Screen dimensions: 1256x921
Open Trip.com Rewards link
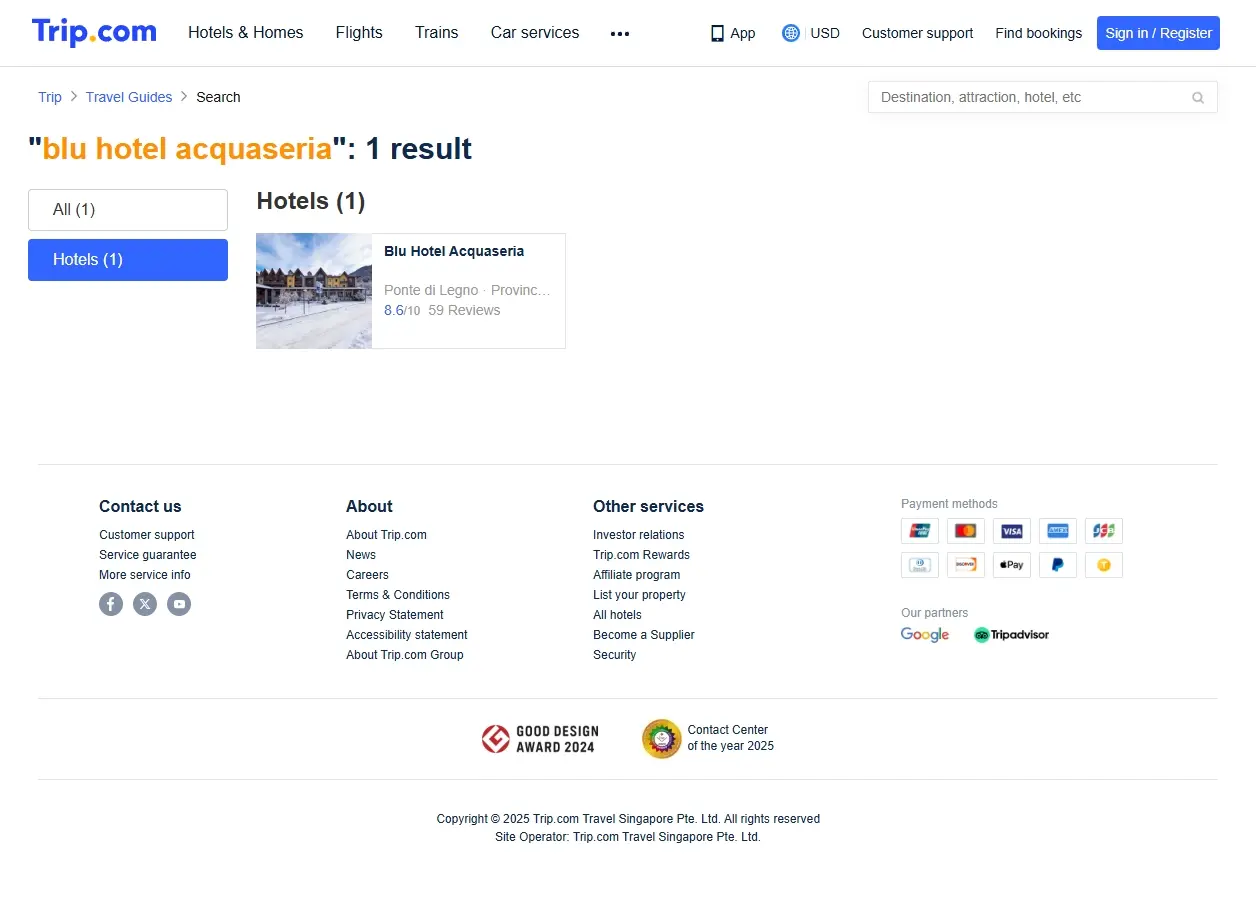pyautogui.click(x=641, y=555)
